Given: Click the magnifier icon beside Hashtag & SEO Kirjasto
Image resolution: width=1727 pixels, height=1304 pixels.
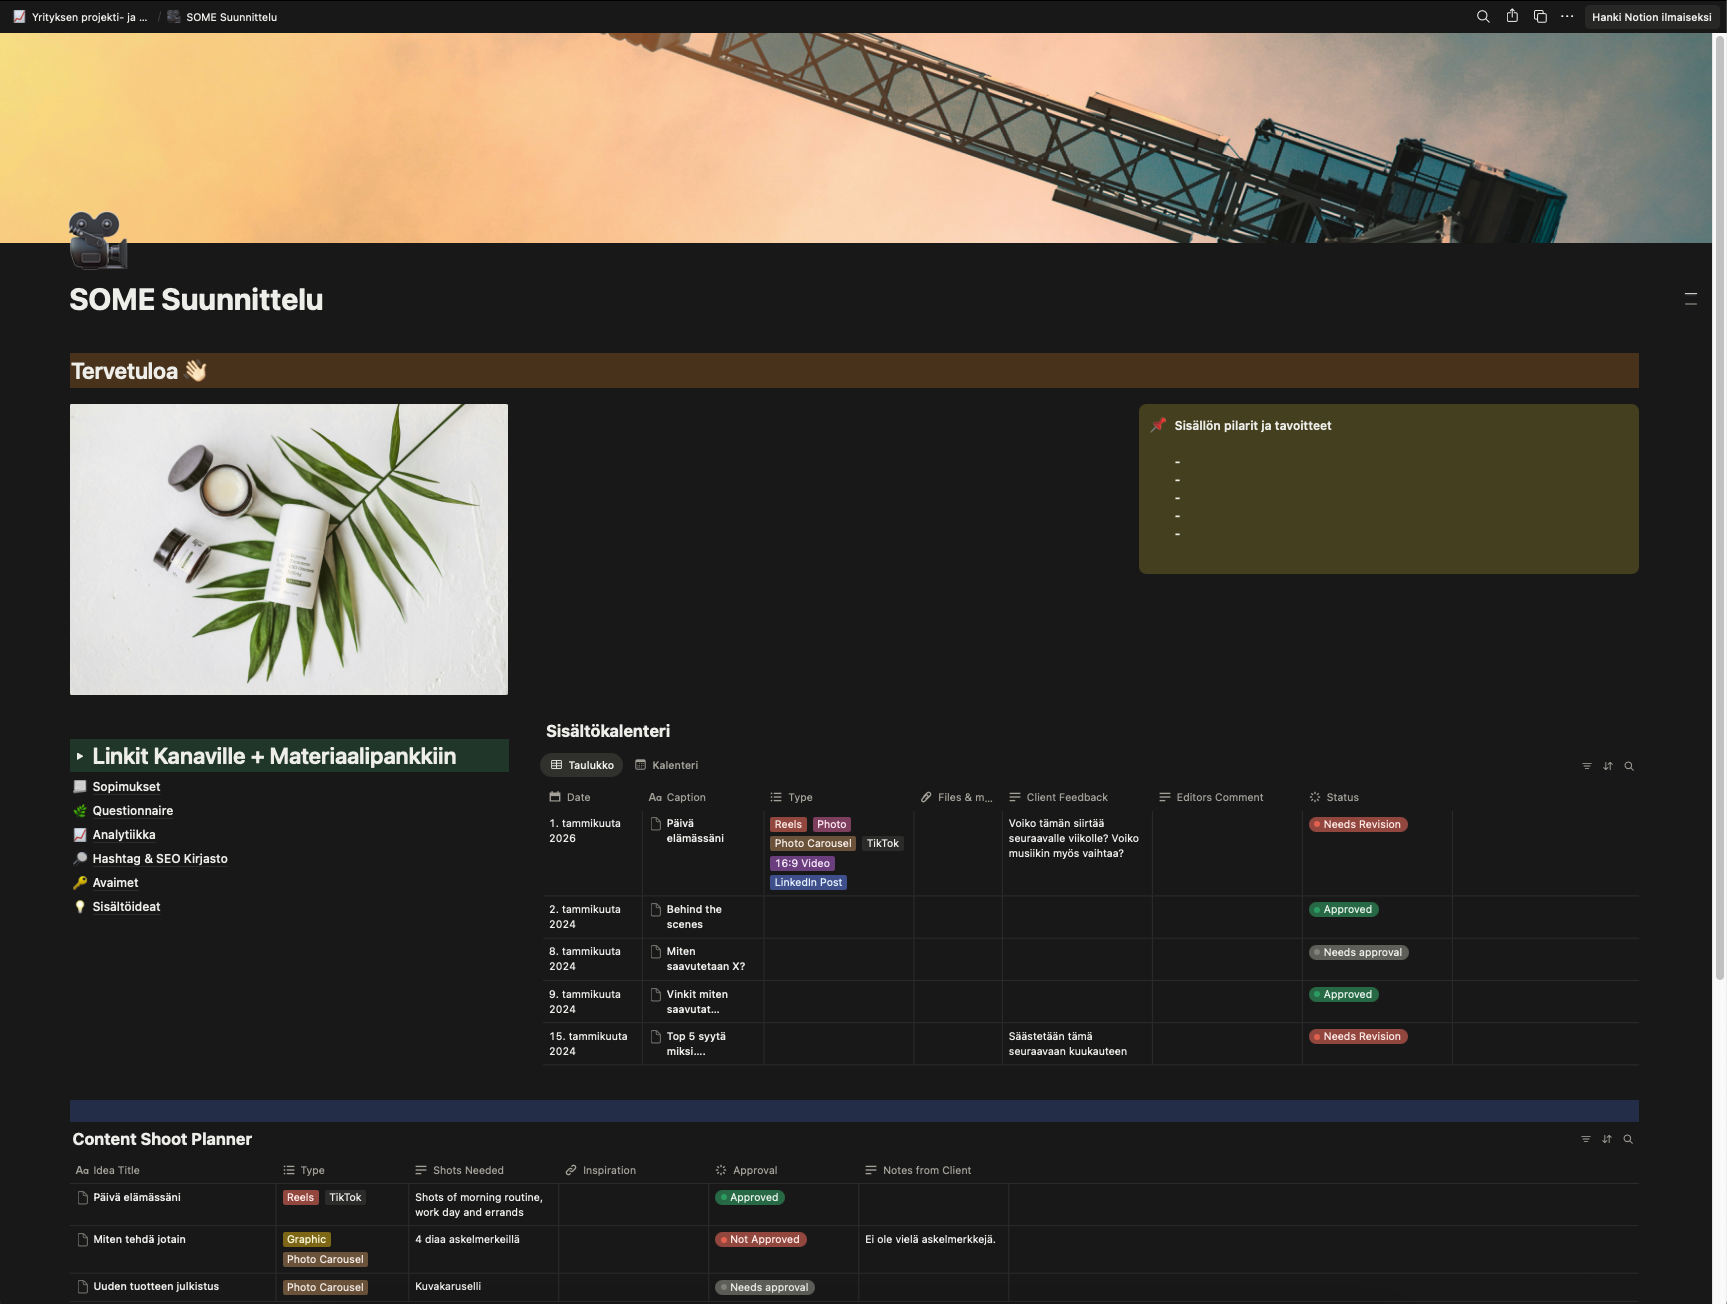Looking at the screenshot, I should pos(80,859).
